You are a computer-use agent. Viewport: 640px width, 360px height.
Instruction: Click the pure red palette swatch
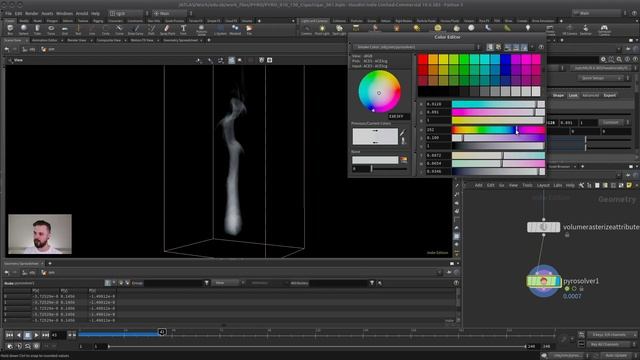point(422,60)
